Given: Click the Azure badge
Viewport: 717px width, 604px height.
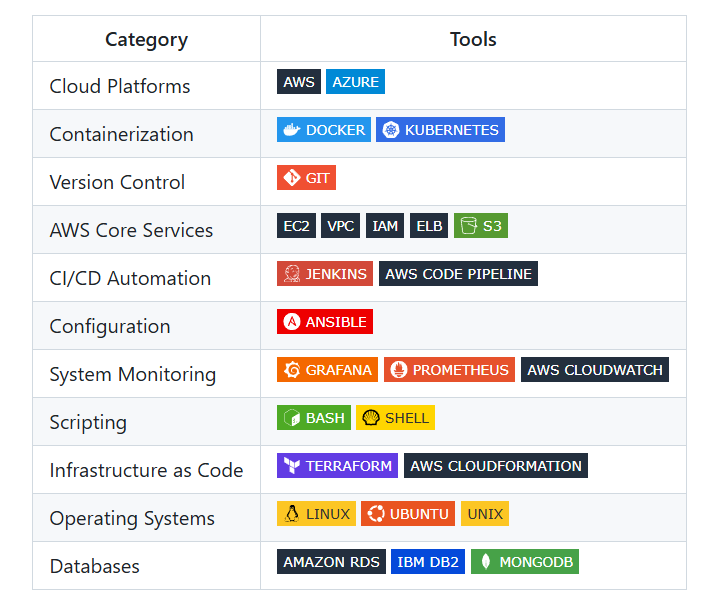Looking at the screenshot, I should click(355, 82).
